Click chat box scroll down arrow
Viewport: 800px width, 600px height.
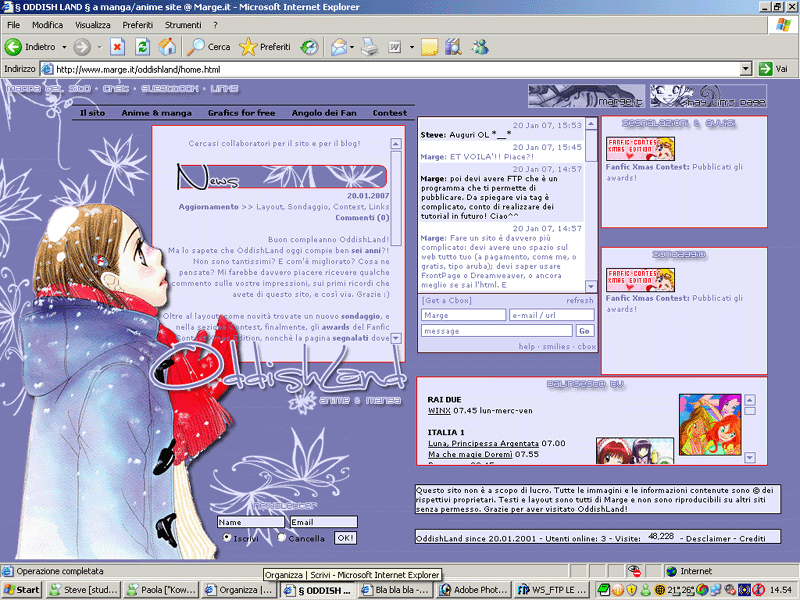(591, 286)
